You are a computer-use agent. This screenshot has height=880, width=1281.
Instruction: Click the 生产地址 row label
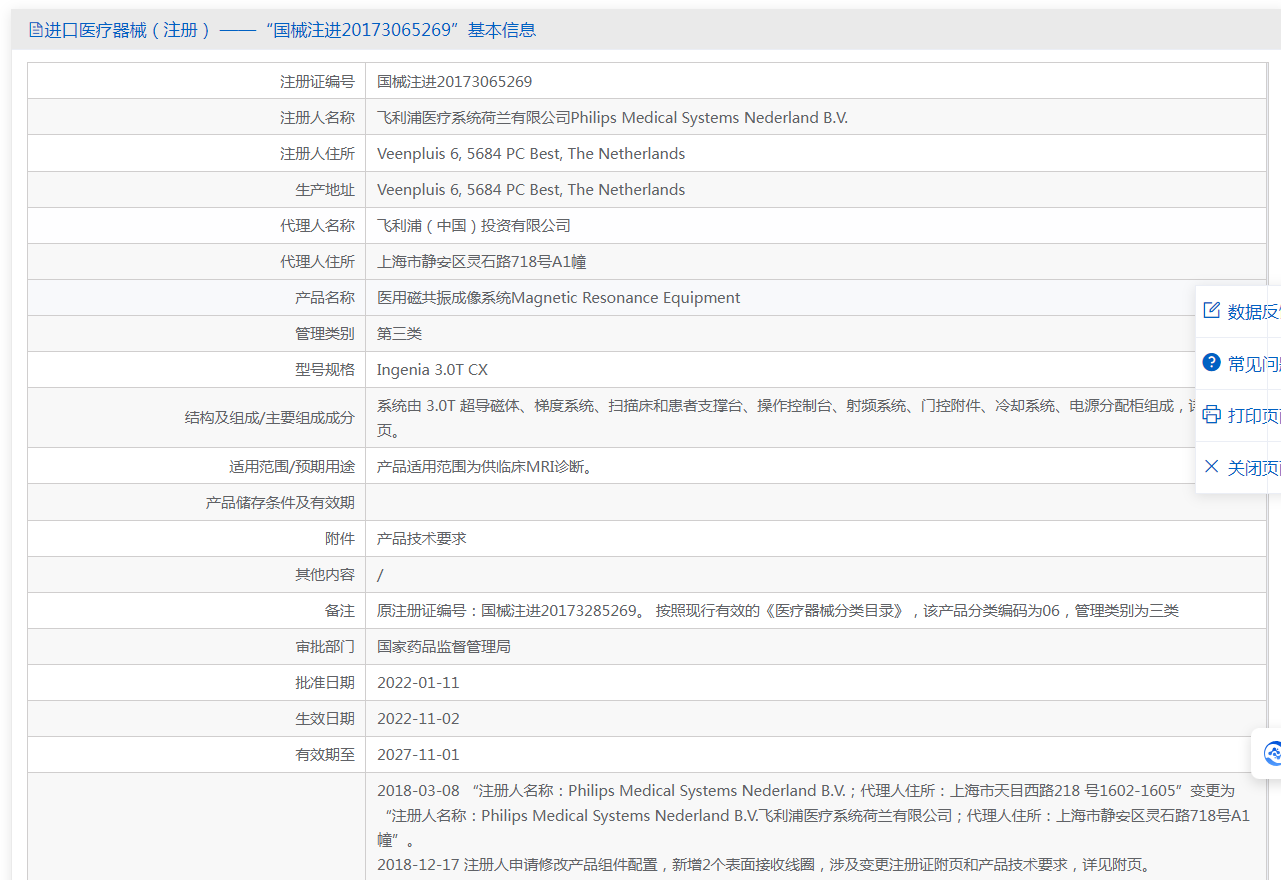pyautogui.click(x=324, y=189)
